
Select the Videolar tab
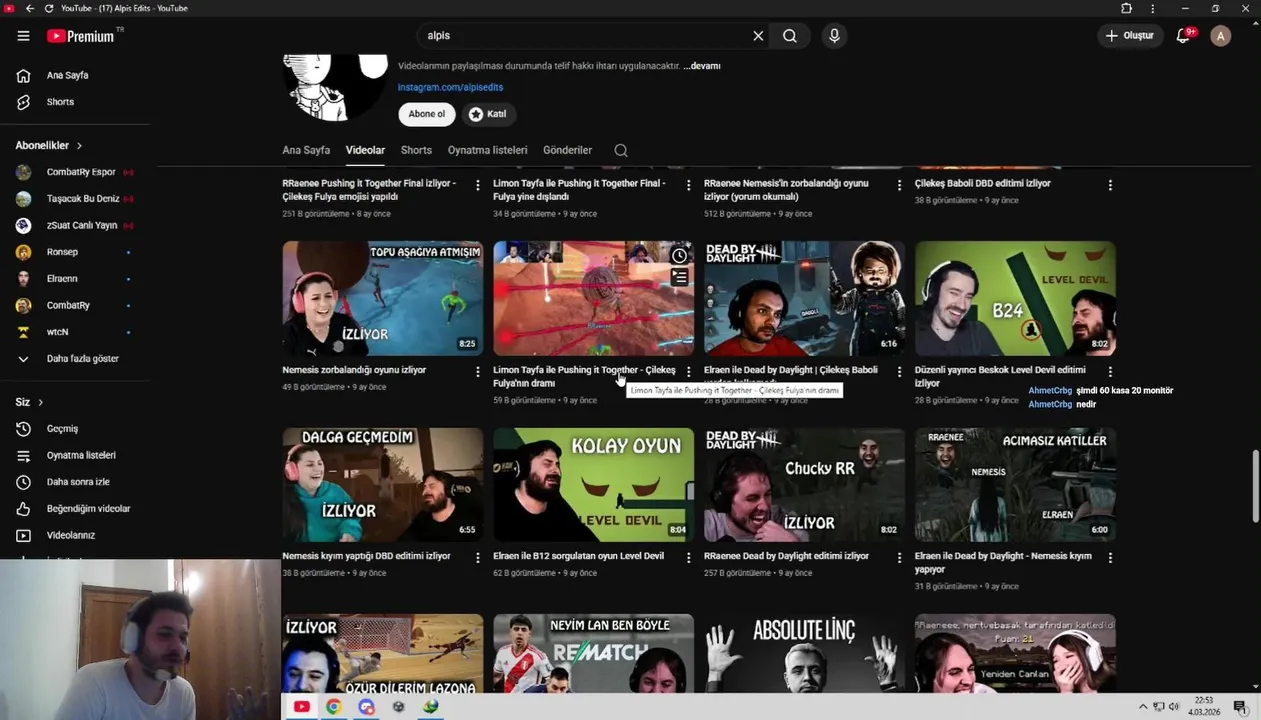pyautogui.click(x=365, y=150)
